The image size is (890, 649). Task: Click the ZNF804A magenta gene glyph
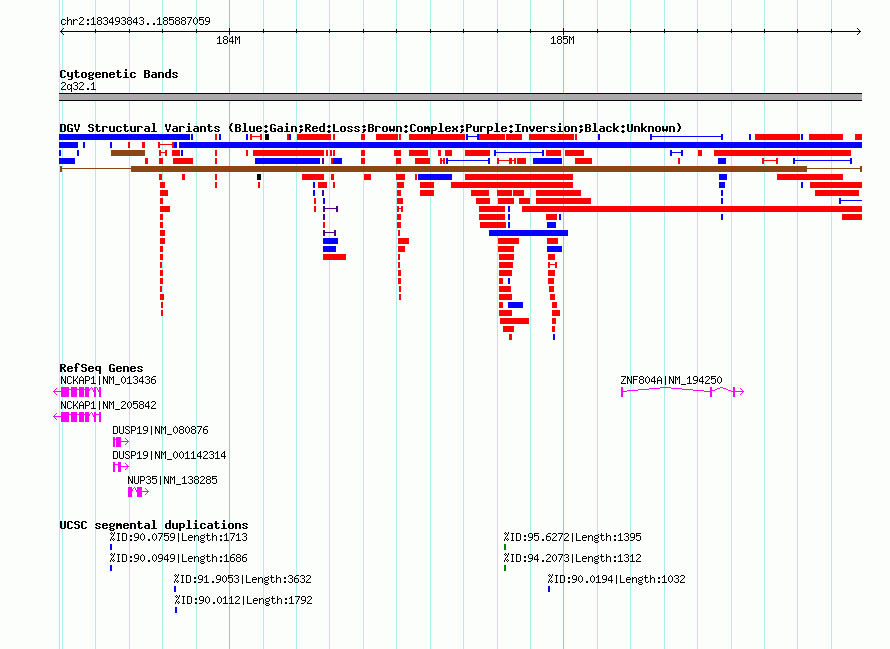point(682,392)
